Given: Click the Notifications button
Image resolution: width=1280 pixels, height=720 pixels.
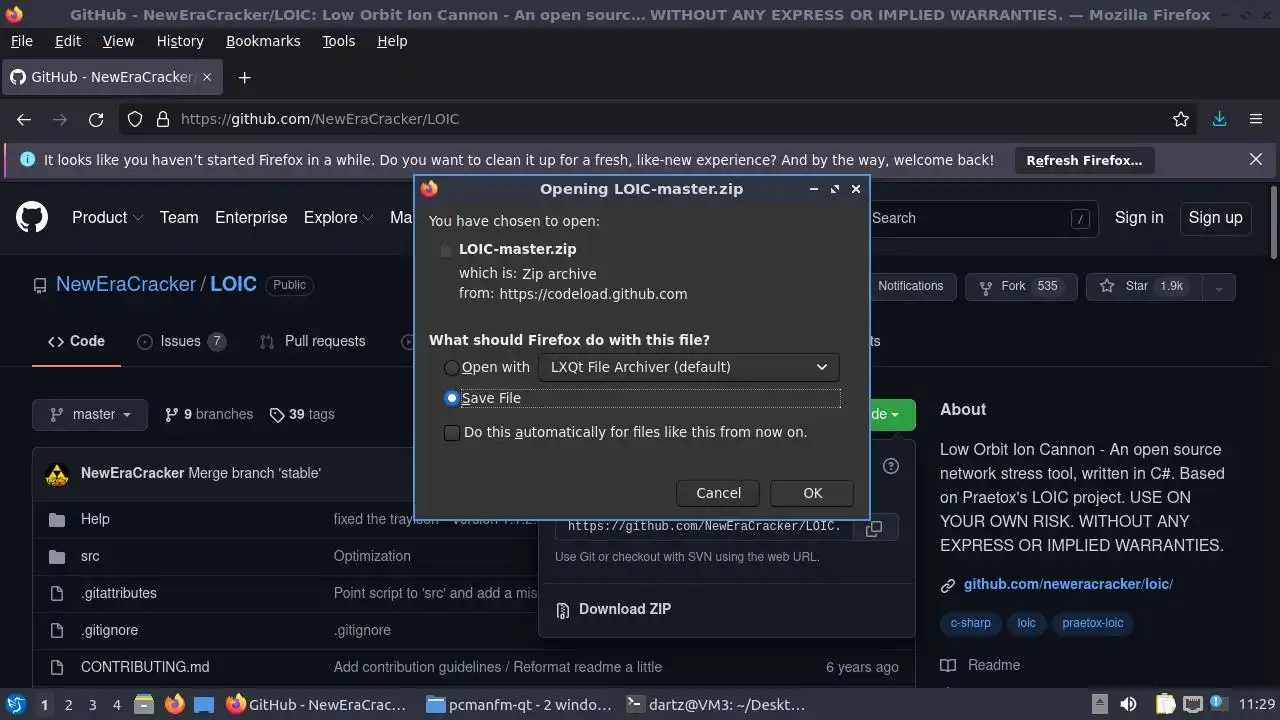Looking at the screenshot, I should [910, 286].
